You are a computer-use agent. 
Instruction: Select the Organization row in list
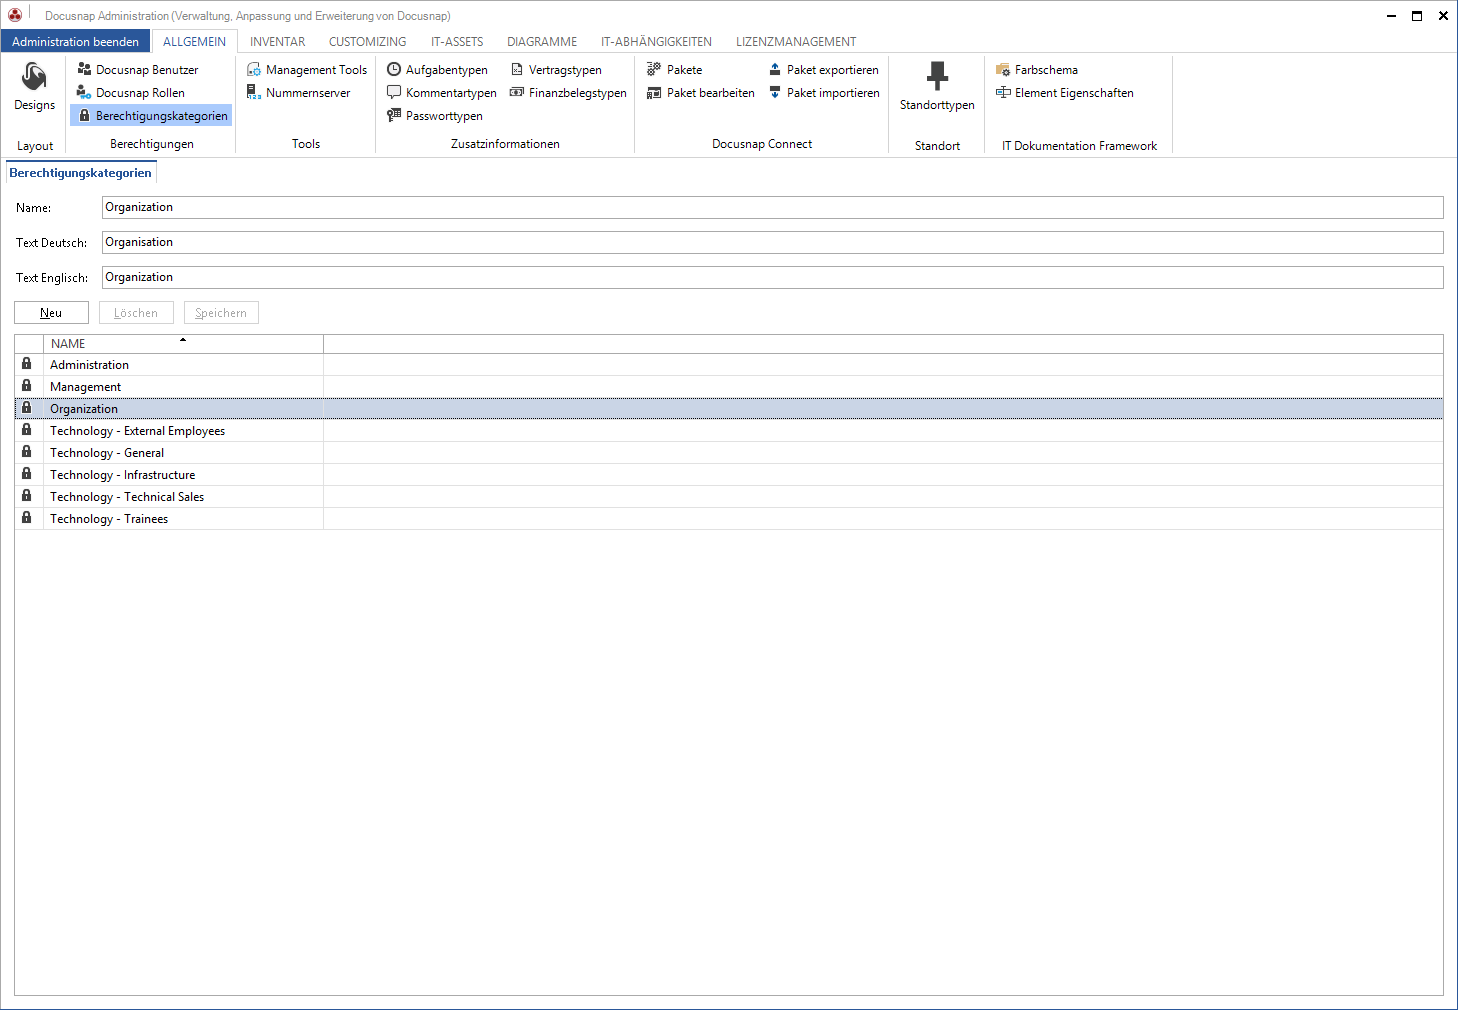click(x=729, y=409)
